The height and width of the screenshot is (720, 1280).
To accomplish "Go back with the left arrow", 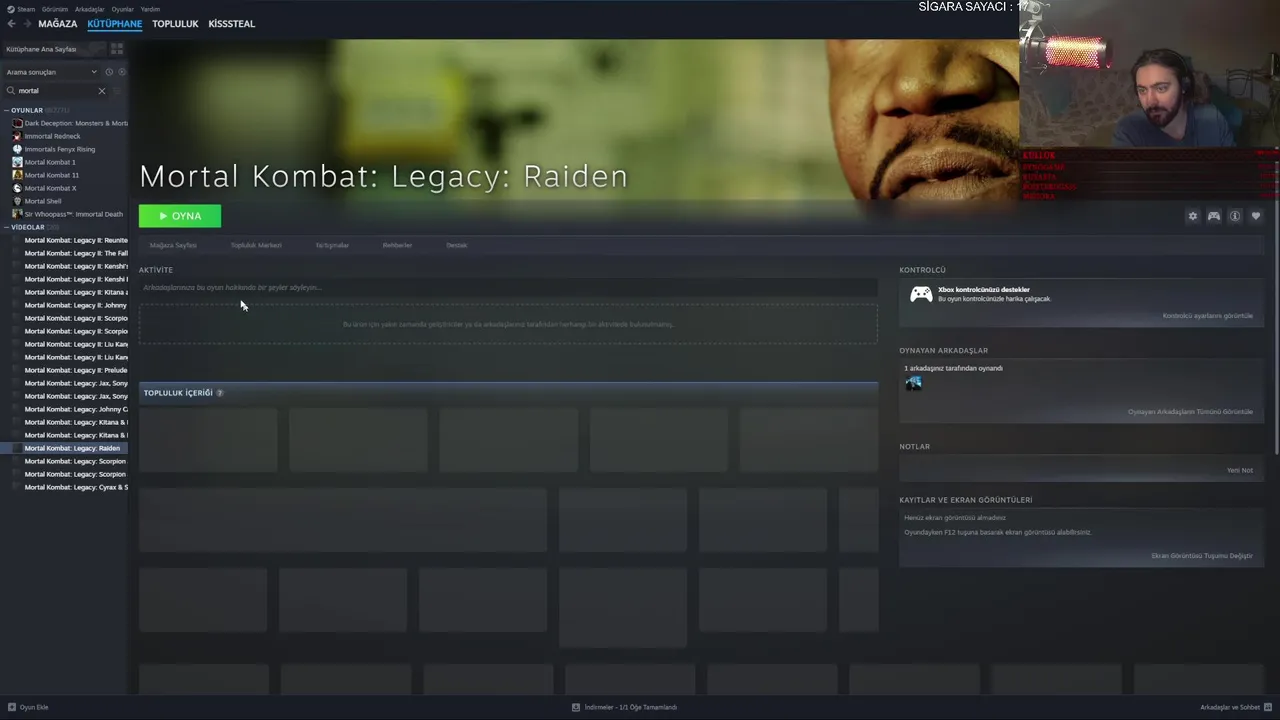I will [x=11, y=23].
